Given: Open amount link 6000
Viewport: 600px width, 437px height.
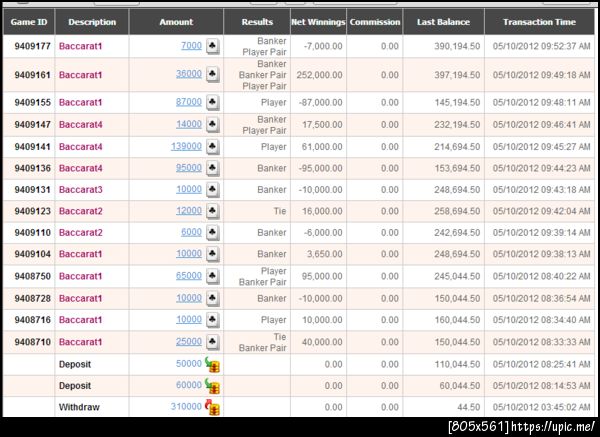Looking at the screenshot, I should coord(191,232).
